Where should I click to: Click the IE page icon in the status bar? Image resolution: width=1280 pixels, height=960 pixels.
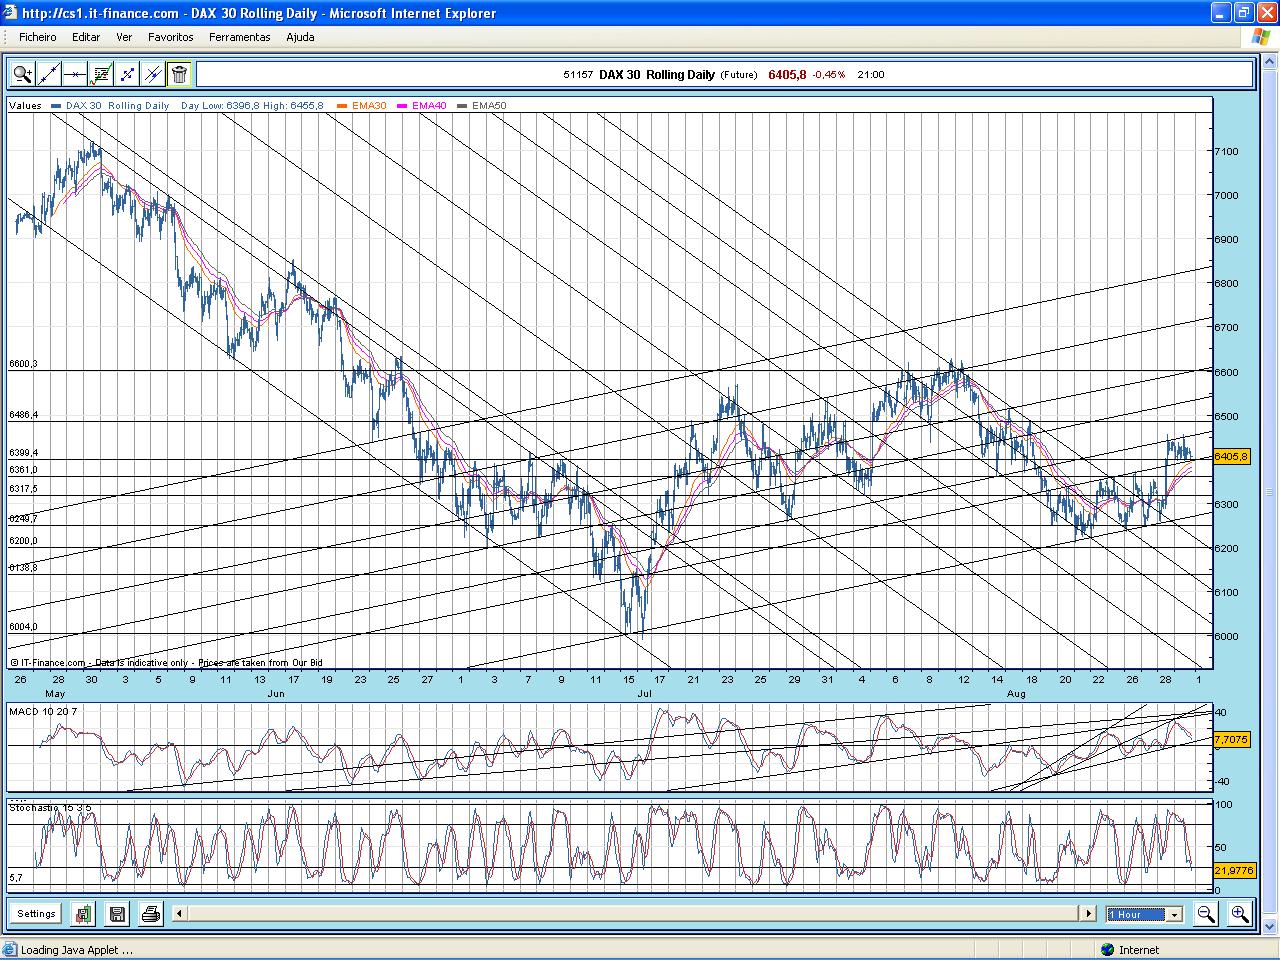[x=11, y=950]
